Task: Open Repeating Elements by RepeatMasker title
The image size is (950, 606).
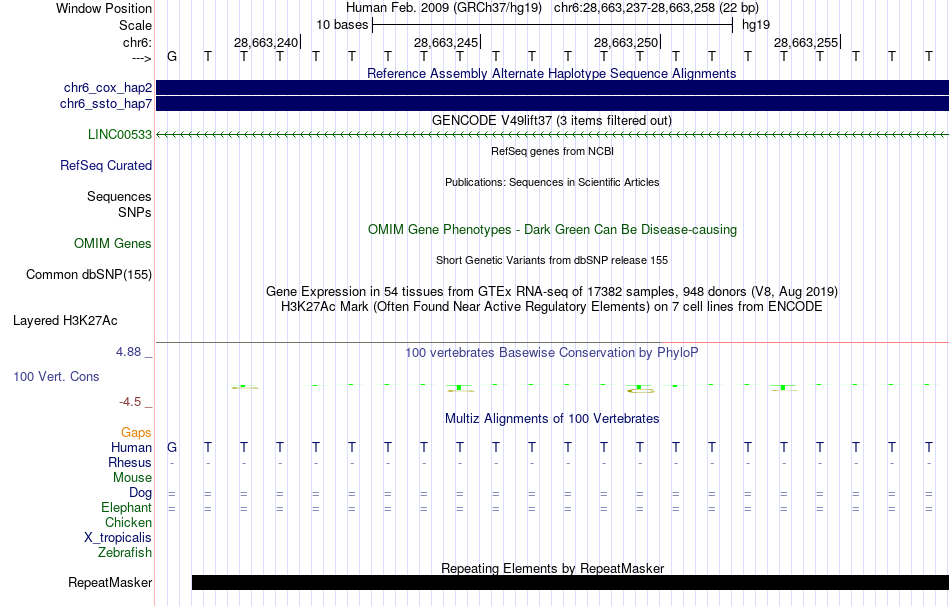Action: pos(553,568)
